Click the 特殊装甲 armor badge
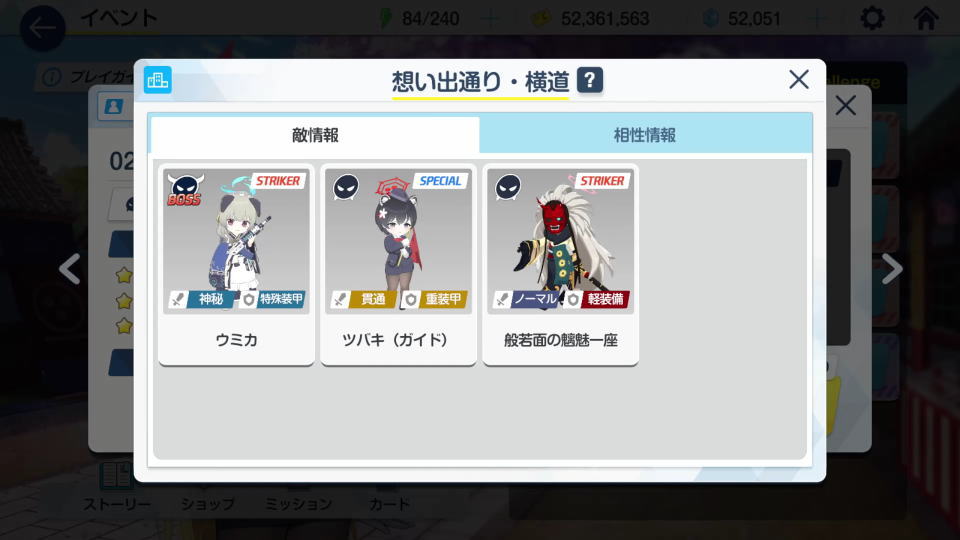The height and width of the screenshot is (540, 960). (x=272, y=299)
